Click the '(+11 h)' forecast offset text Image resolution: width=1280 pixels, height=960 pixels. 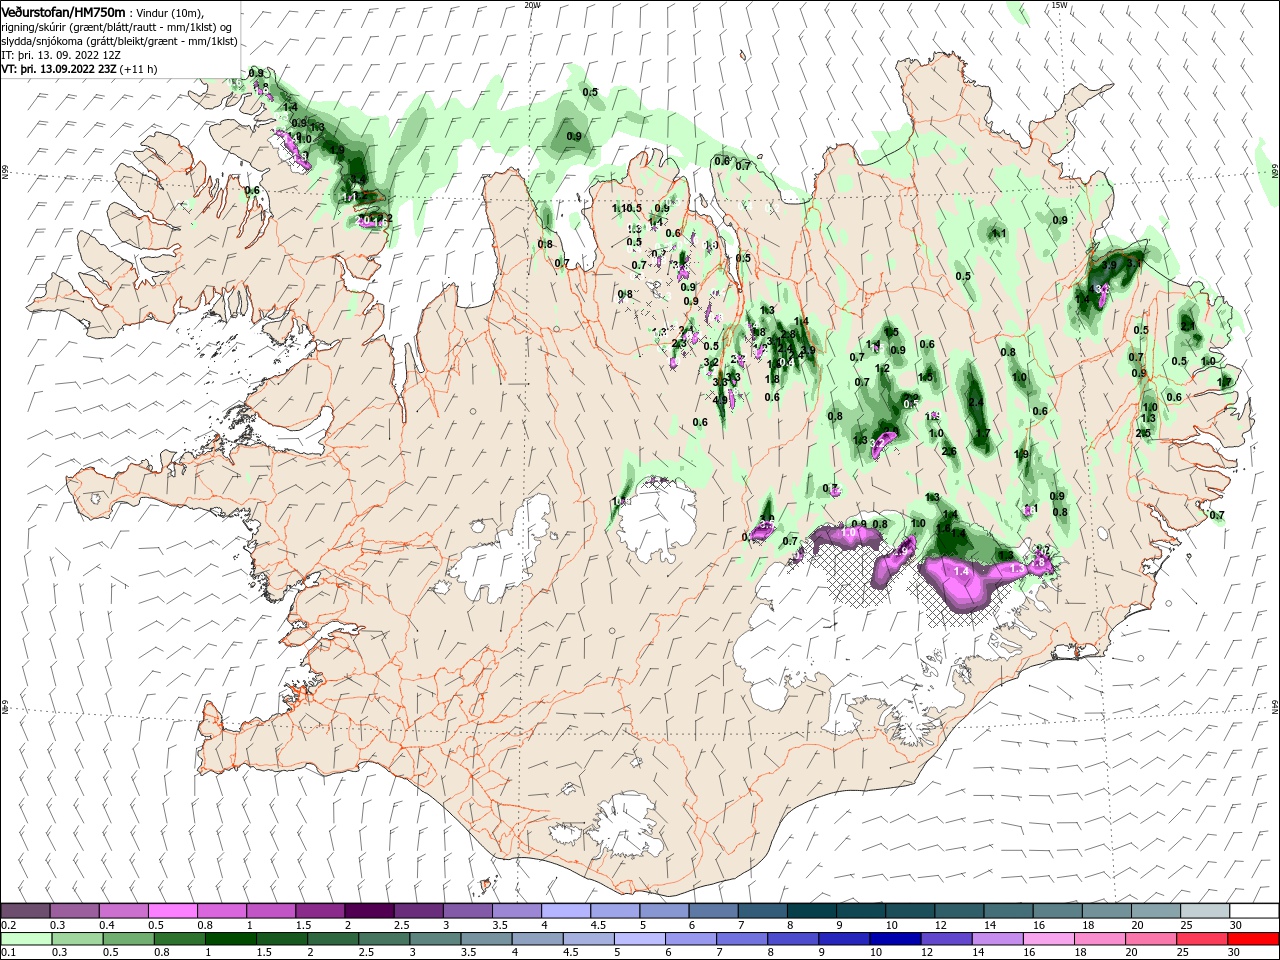[139, 69]
